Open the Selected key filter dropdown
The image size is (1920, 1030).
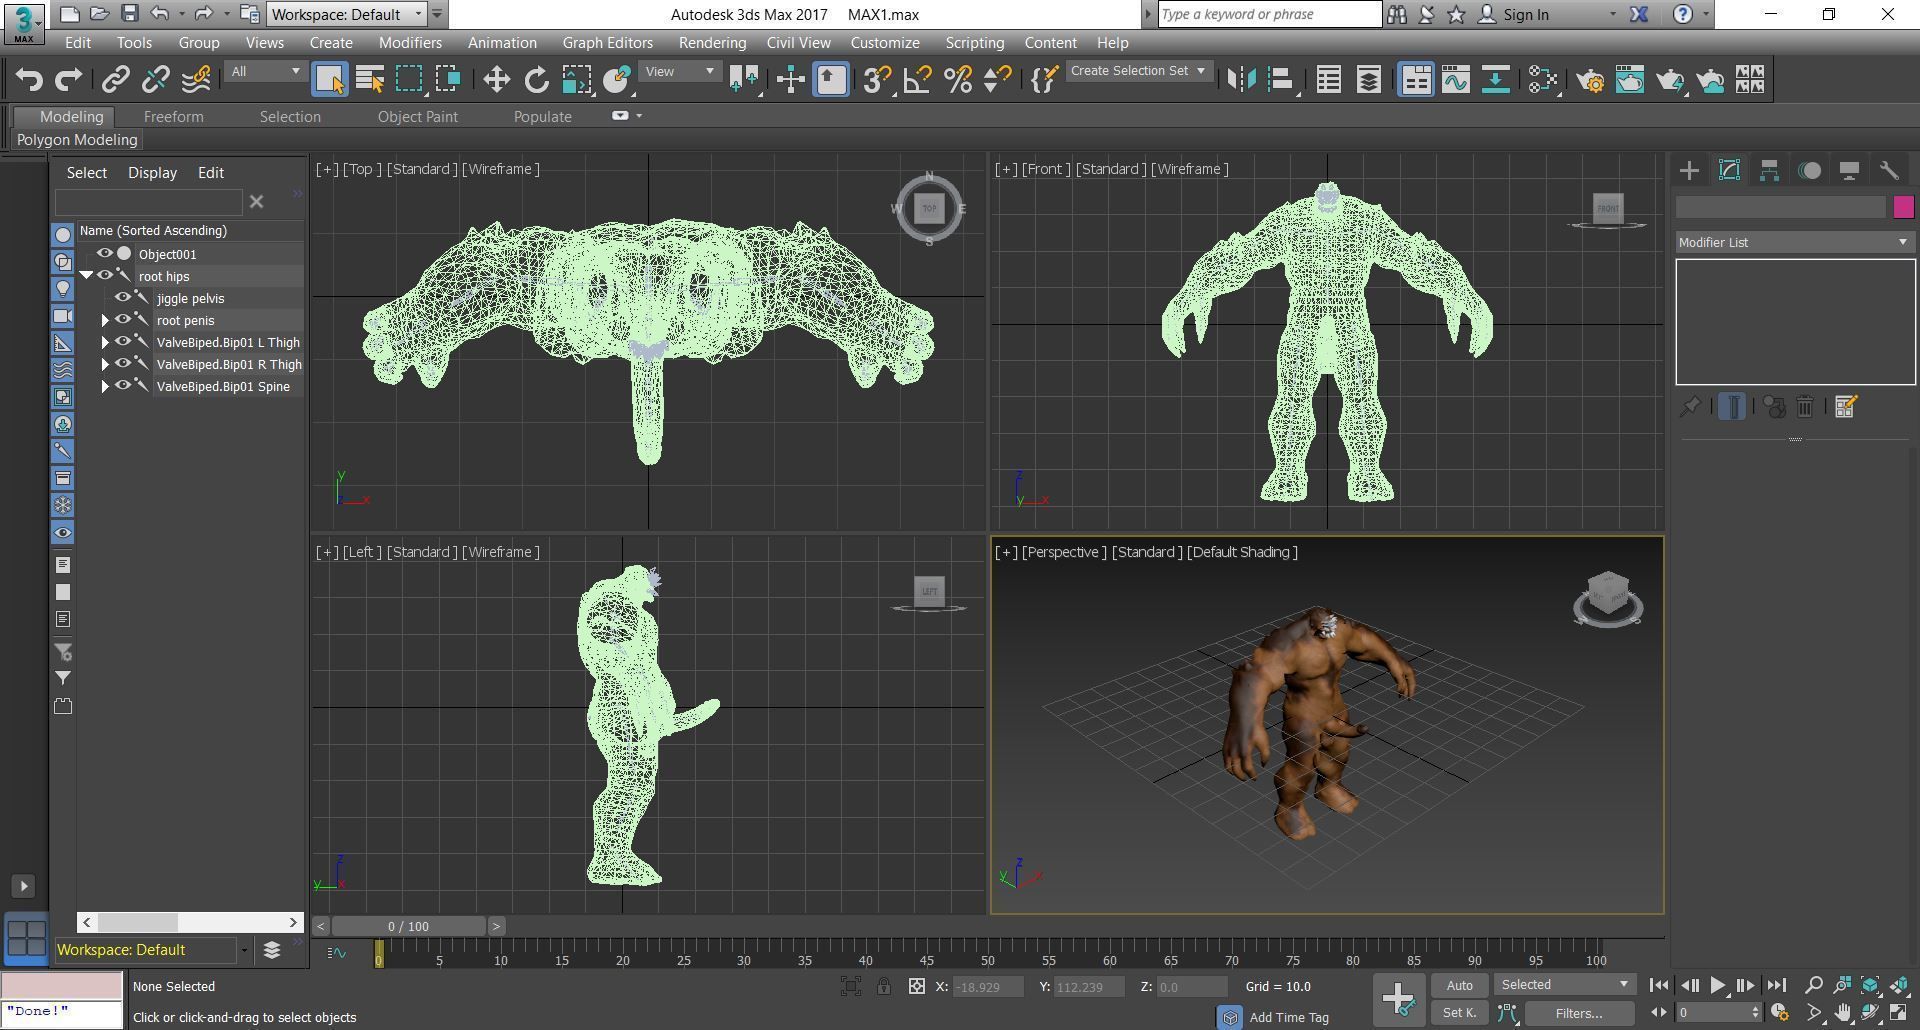(1565, 985)
